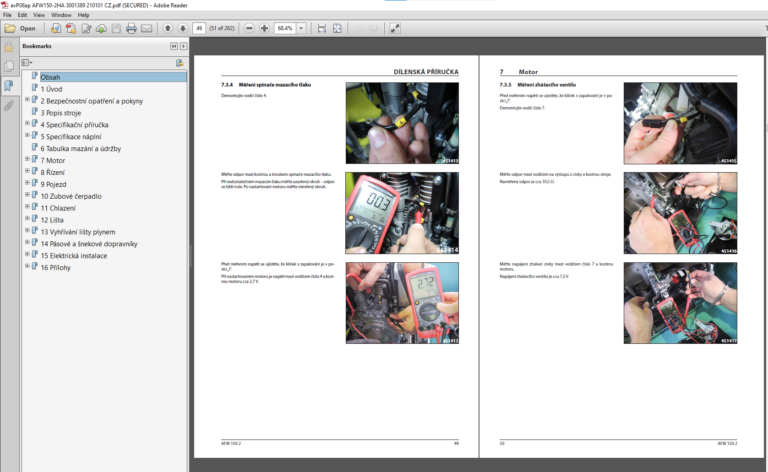
Task: Select the 12 Lišta bookmark text
Action: point(52,220)
